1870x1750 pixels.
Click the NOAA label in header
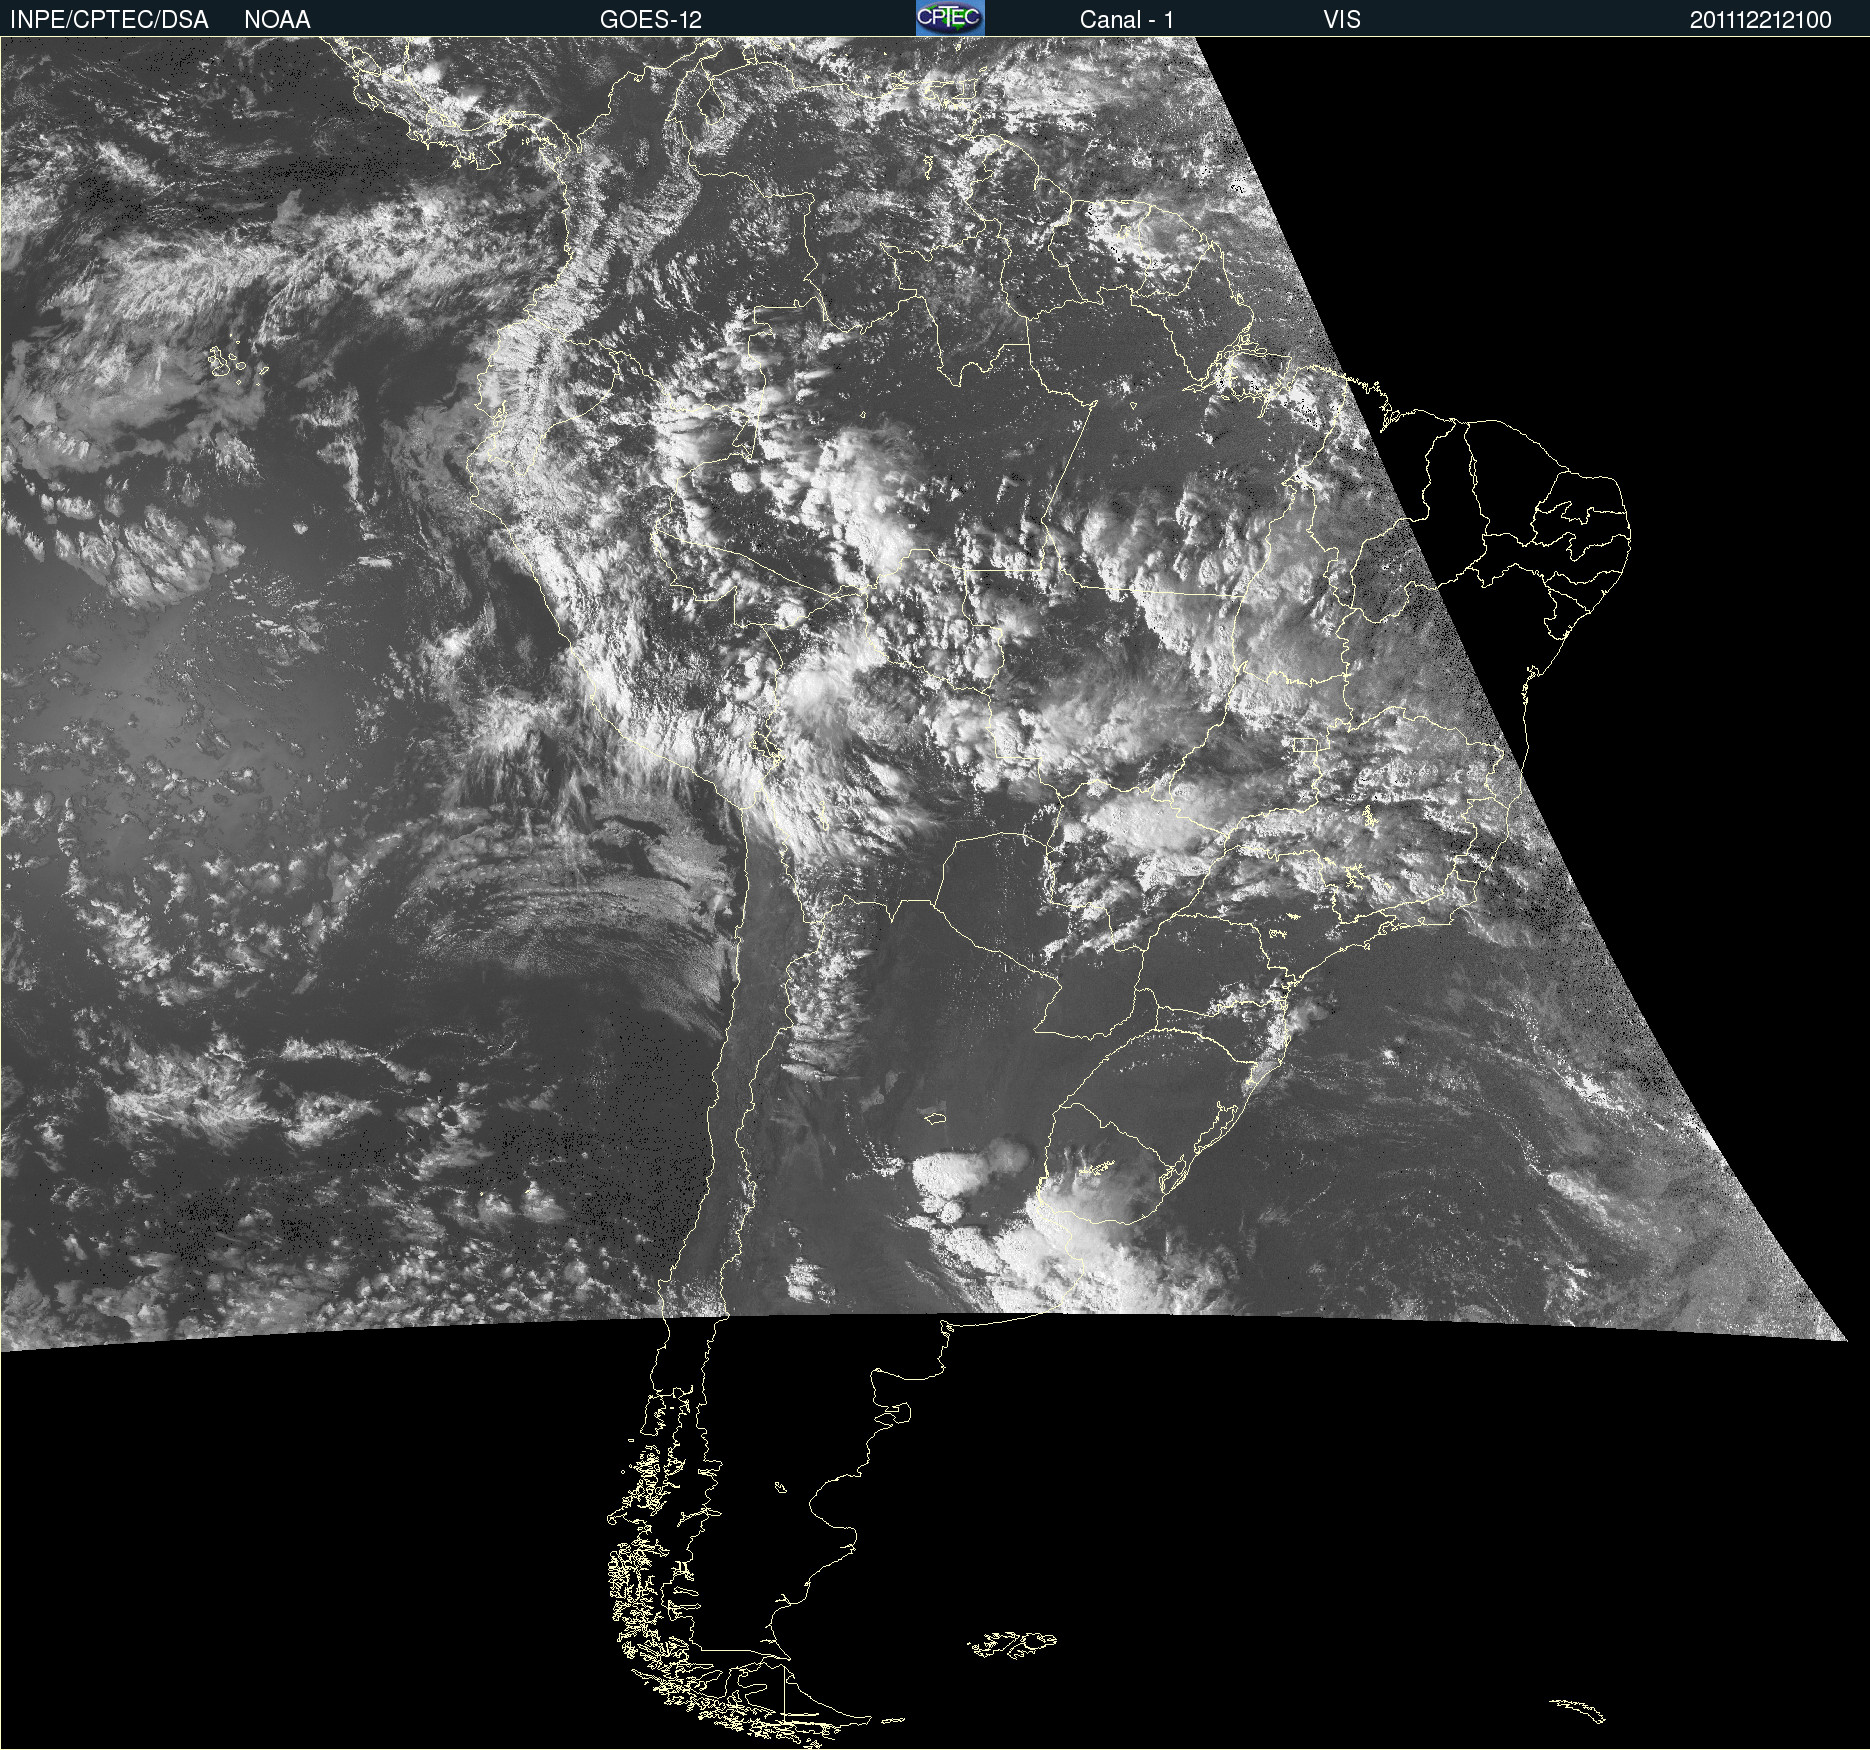[277, 20]
